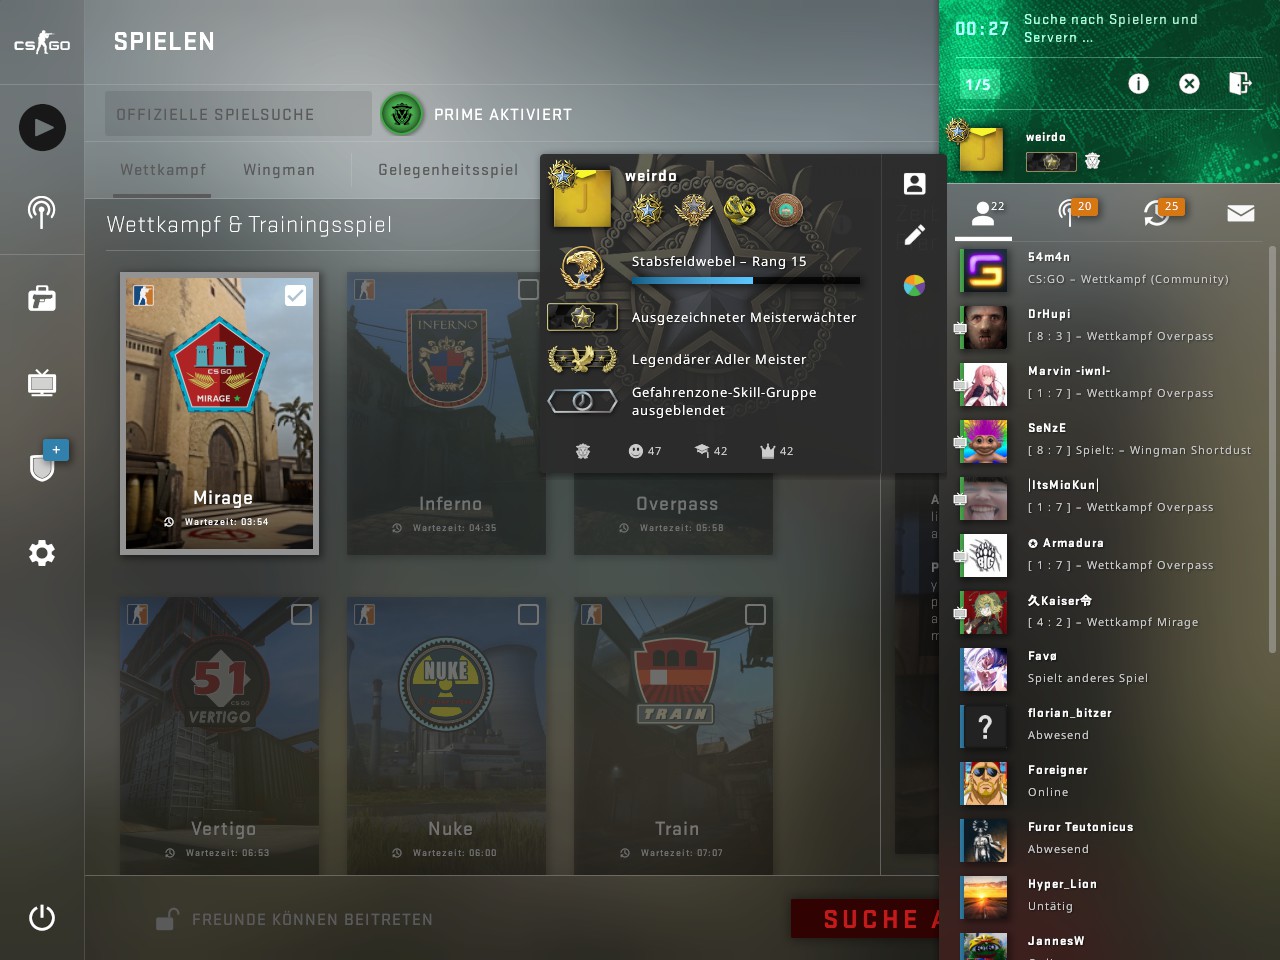This screenshot has width=1280, height=960.
Task: Select the Mirage map card
Action: point(219,413)
